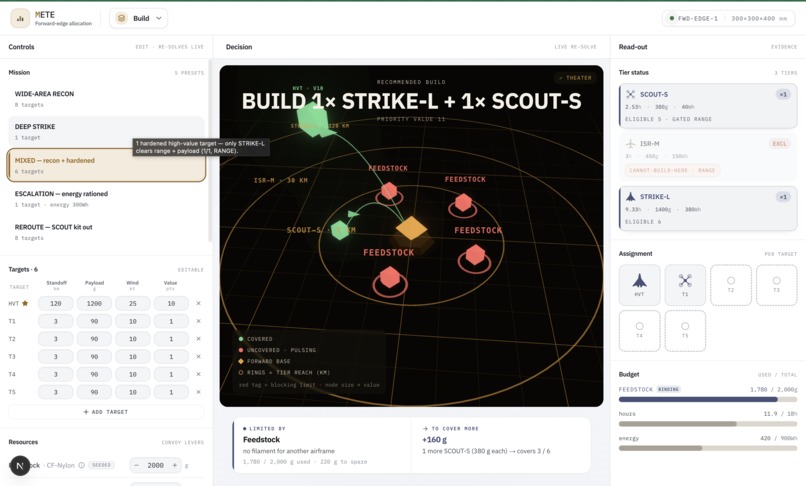Select the DEEP STRIKE mission preset
This screenshot has height=486, width=806.
[106, 132]
